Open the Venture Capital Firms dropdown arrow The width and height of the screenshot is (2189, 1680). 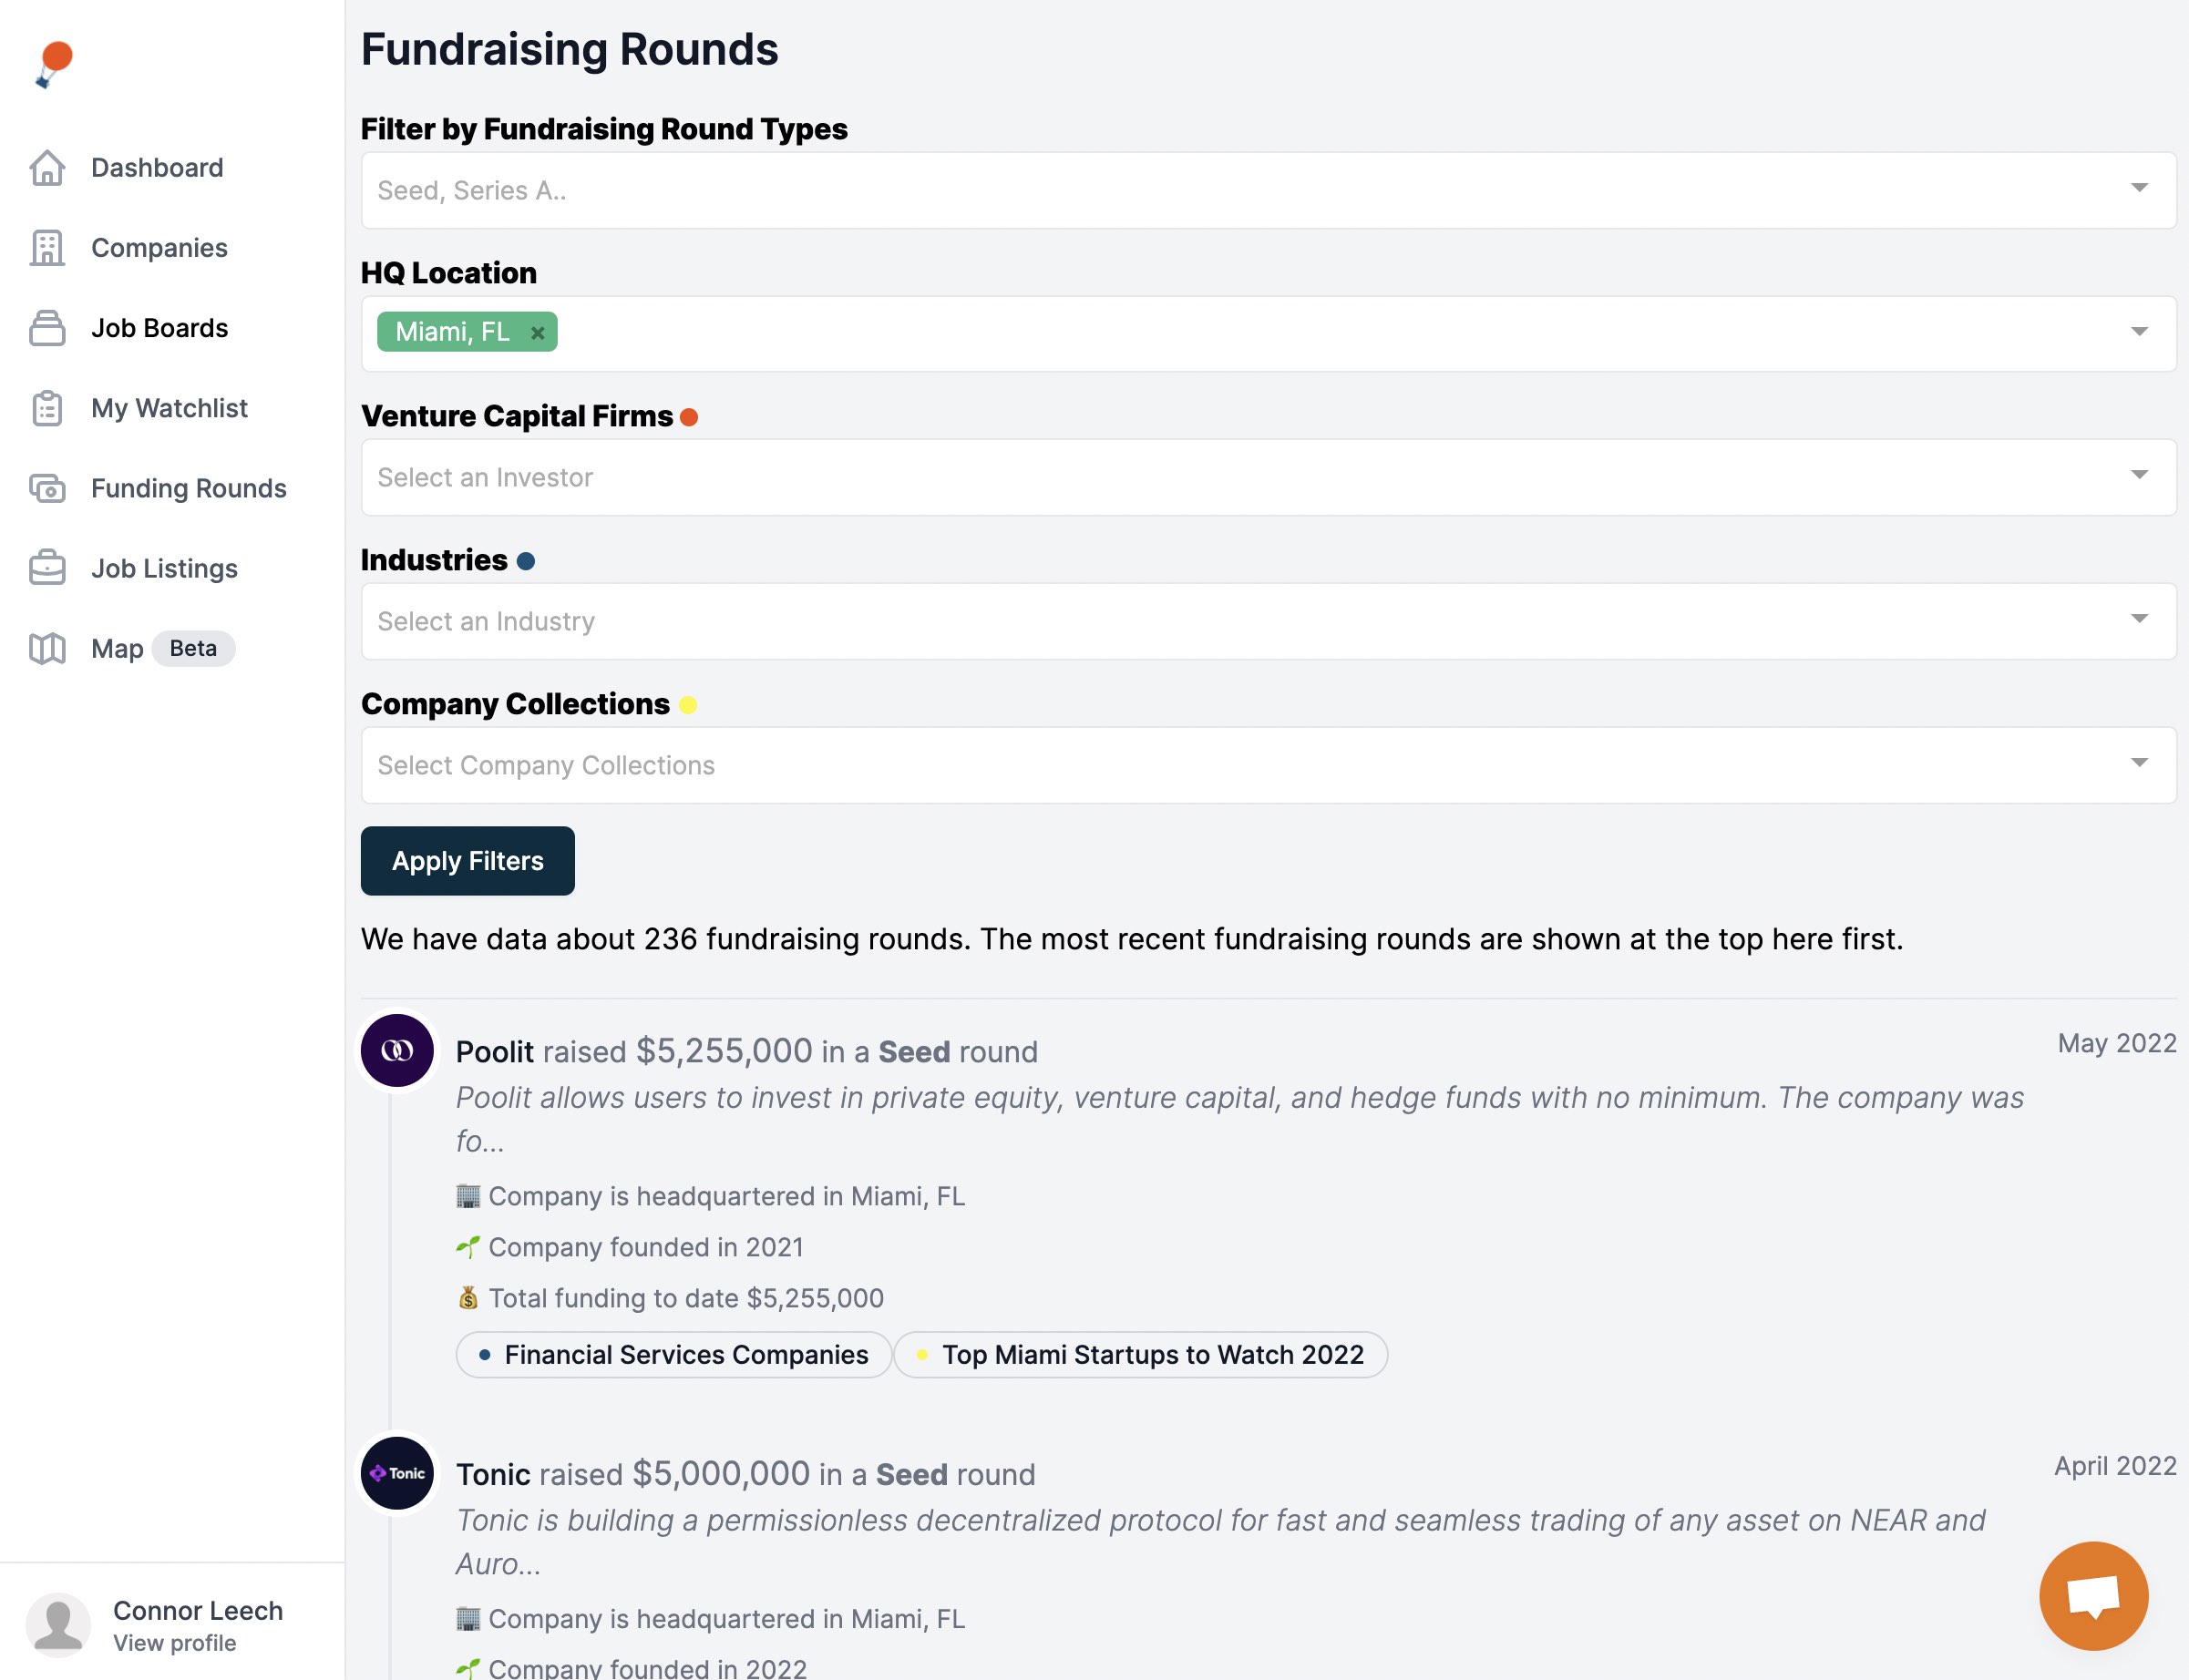click(2138, 476)
